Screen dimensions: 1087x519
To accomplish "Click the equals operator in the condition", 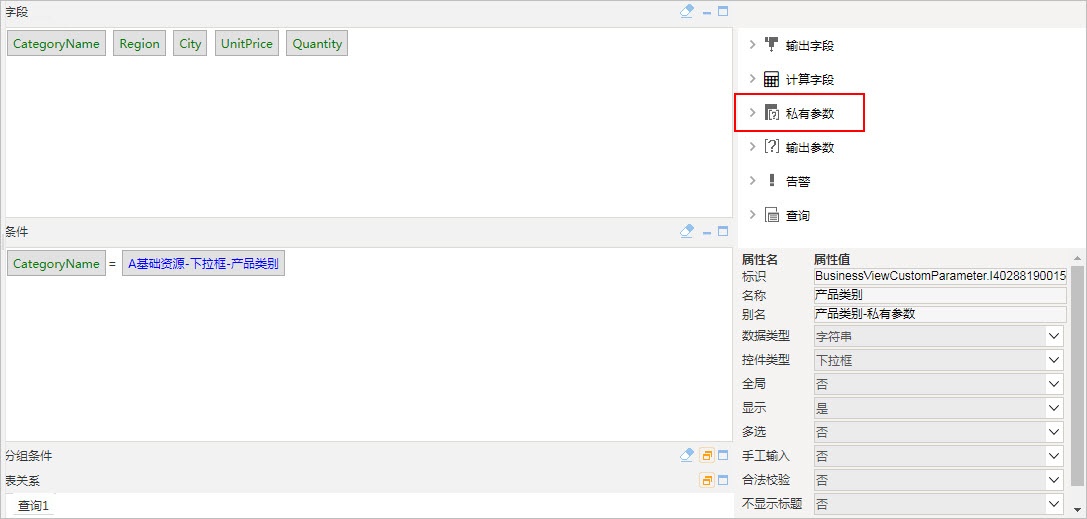I will point(112,264).
